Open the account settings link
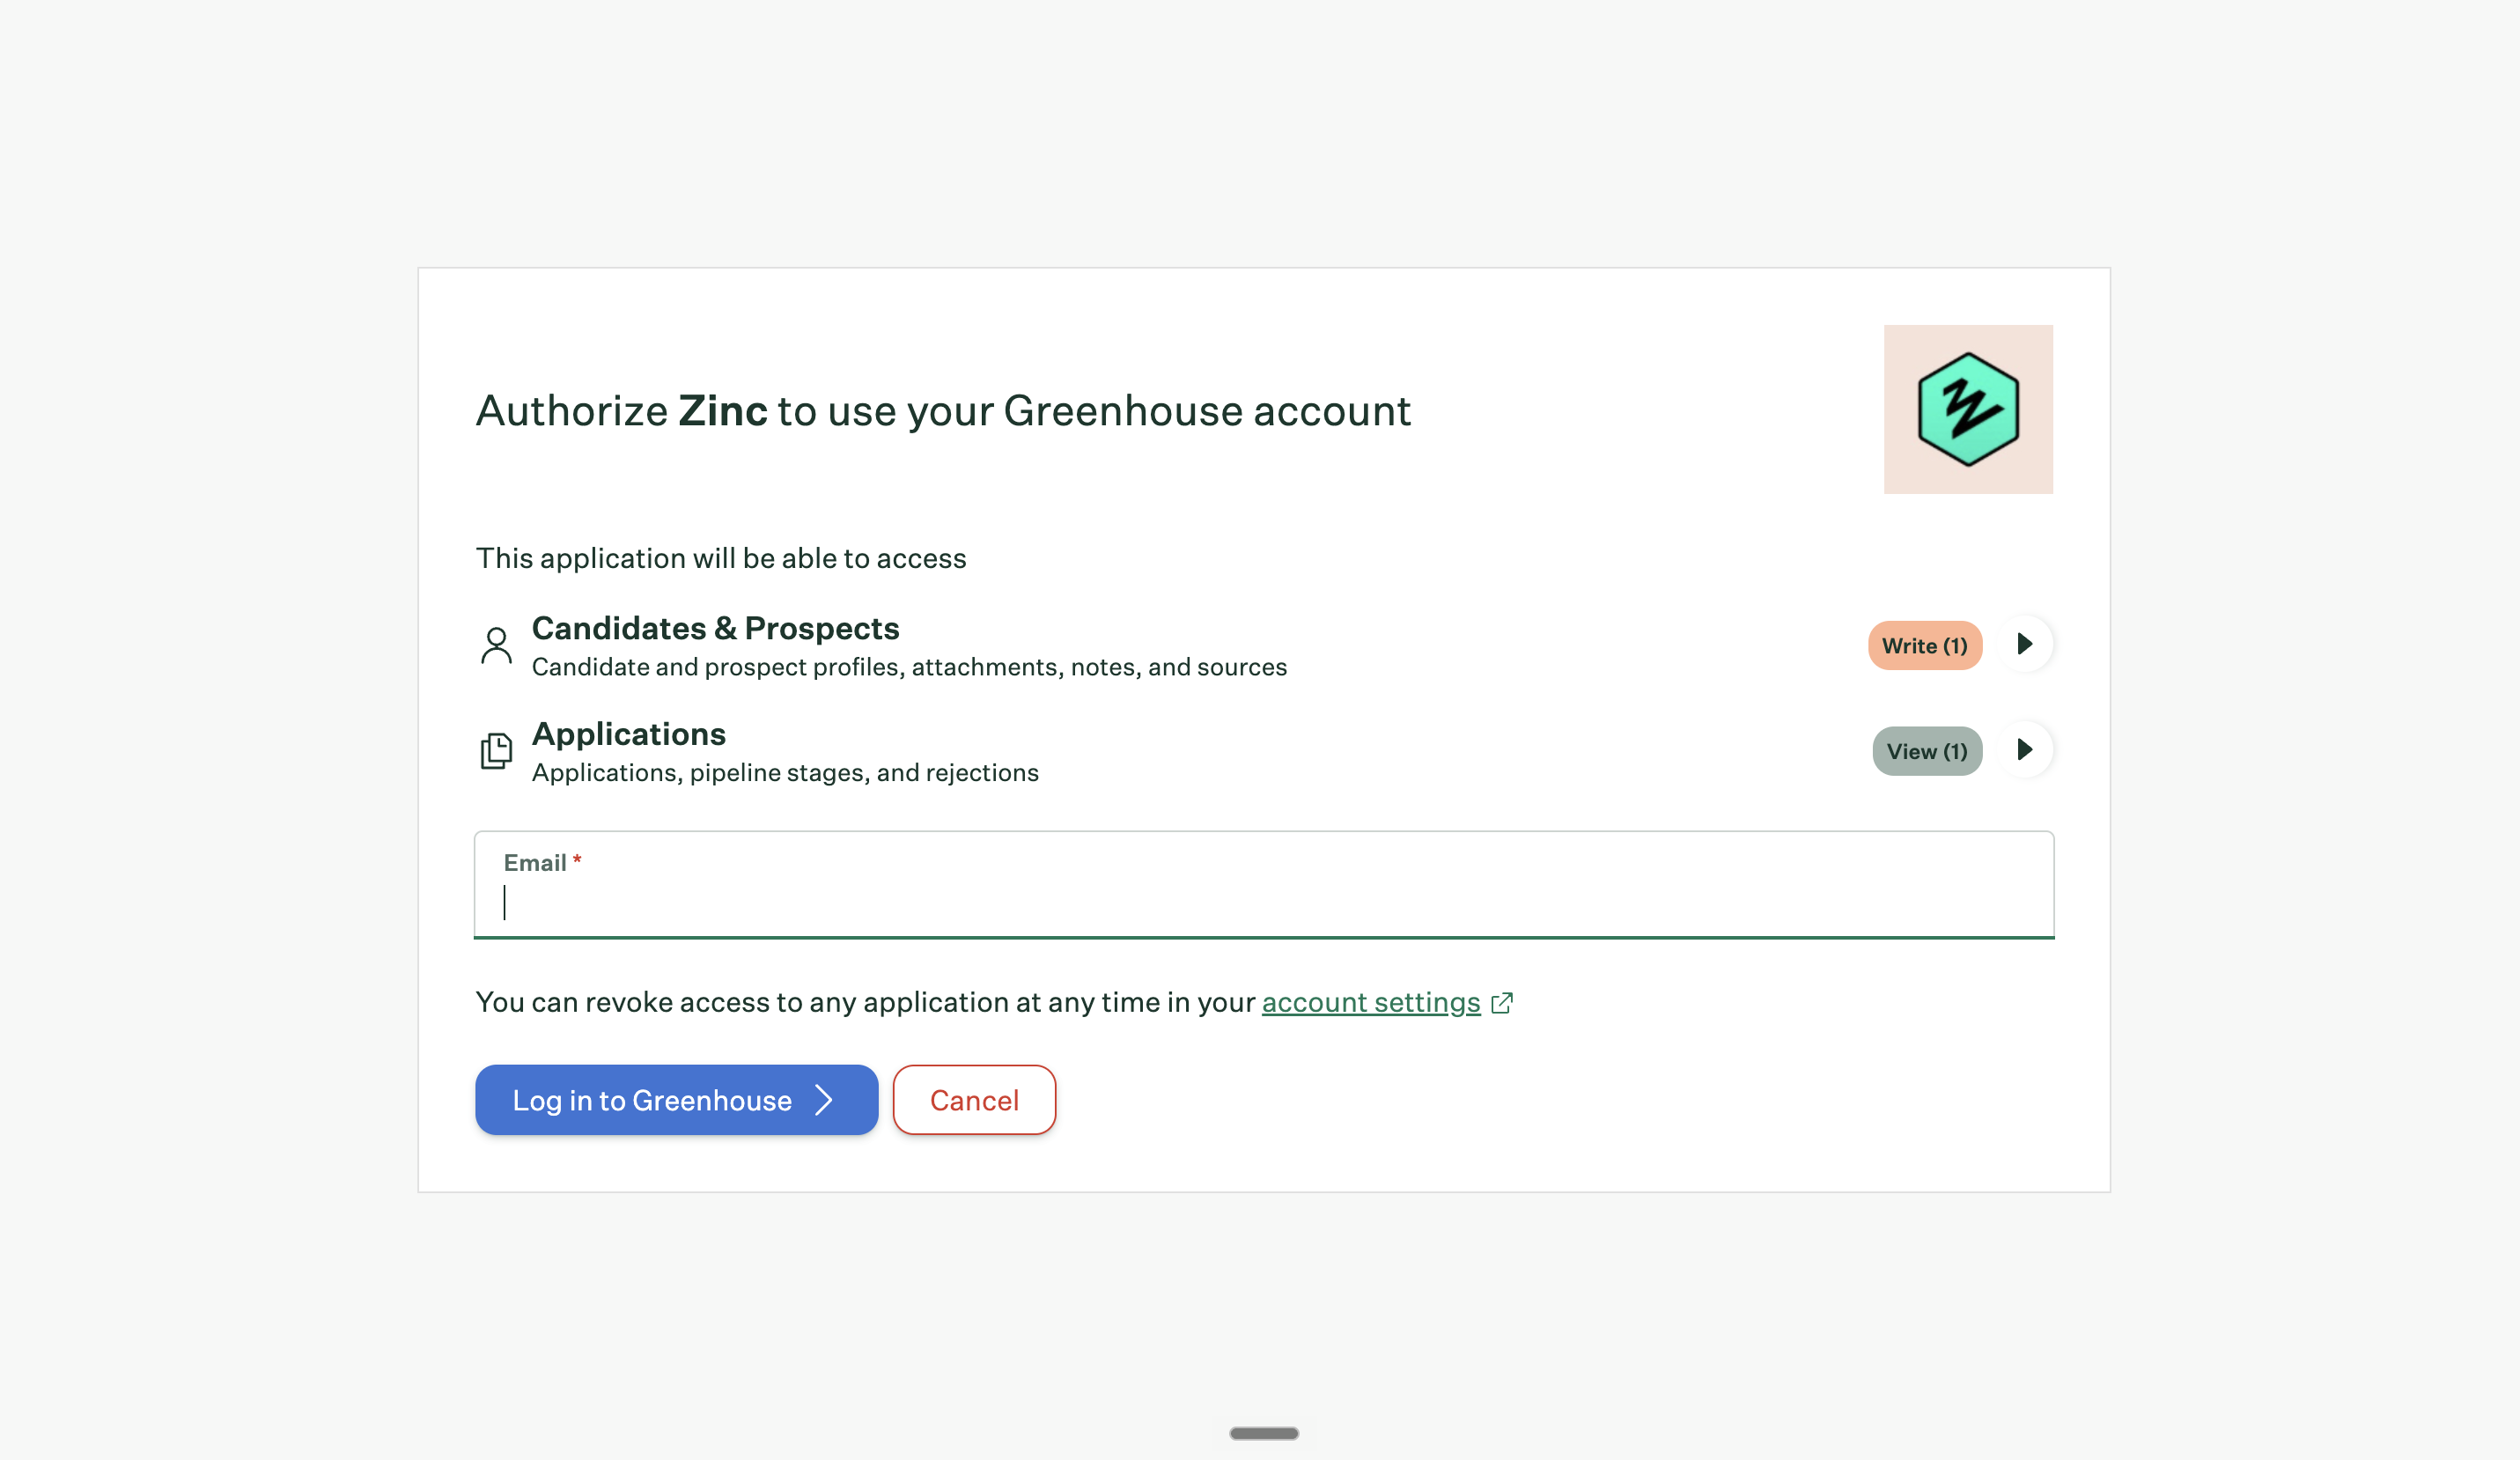Viewport: 2520px width, 1460px height. point(1371,1002)
